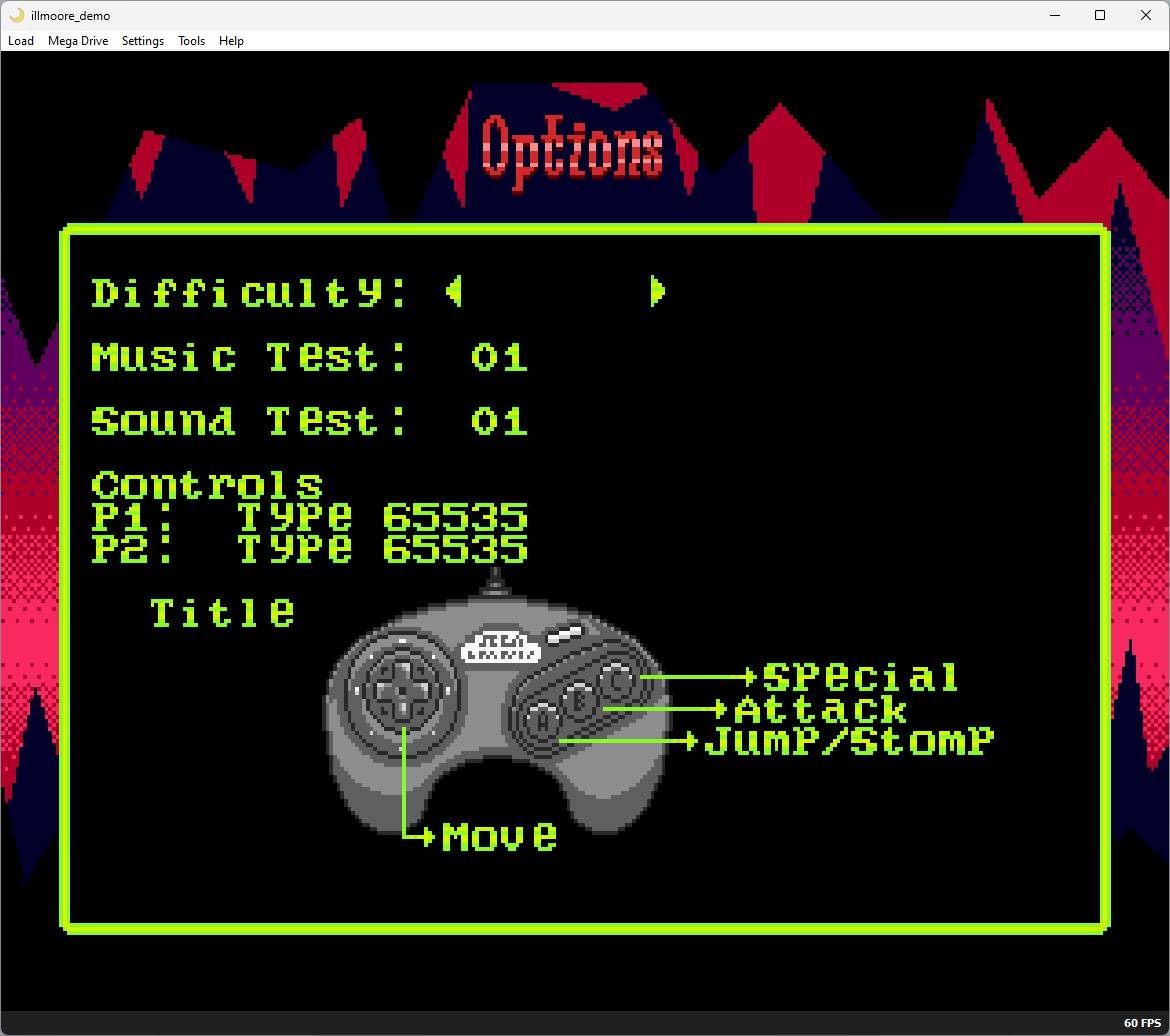Screen dimensions: 1170x1036
Task: Open the Settings menu
Action: coord(142,41)
